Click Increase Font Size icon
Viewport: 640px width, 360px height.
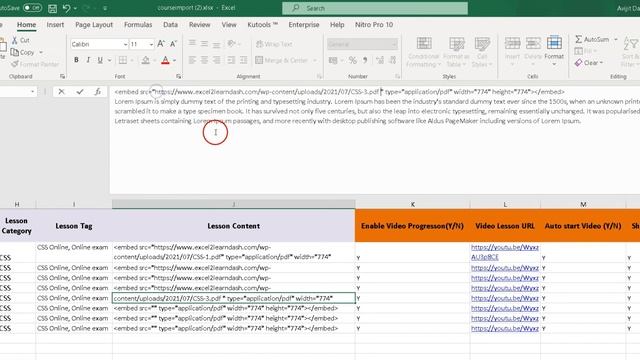[x=161, y=44]
